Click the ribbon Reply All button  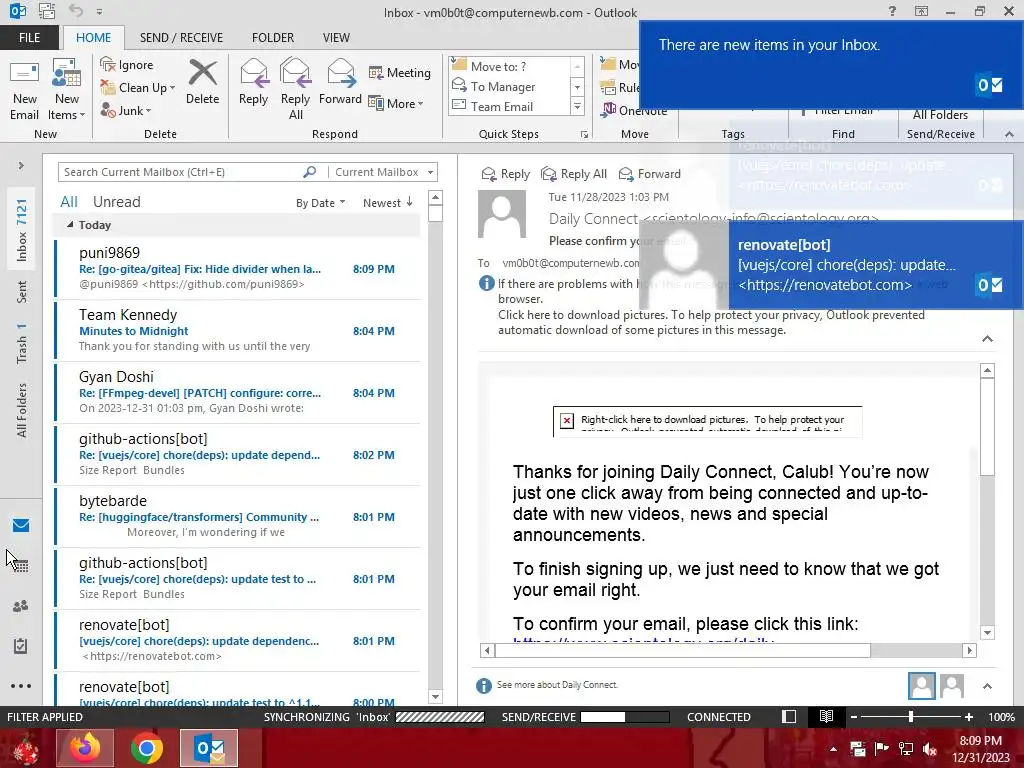tap(295, 89)
